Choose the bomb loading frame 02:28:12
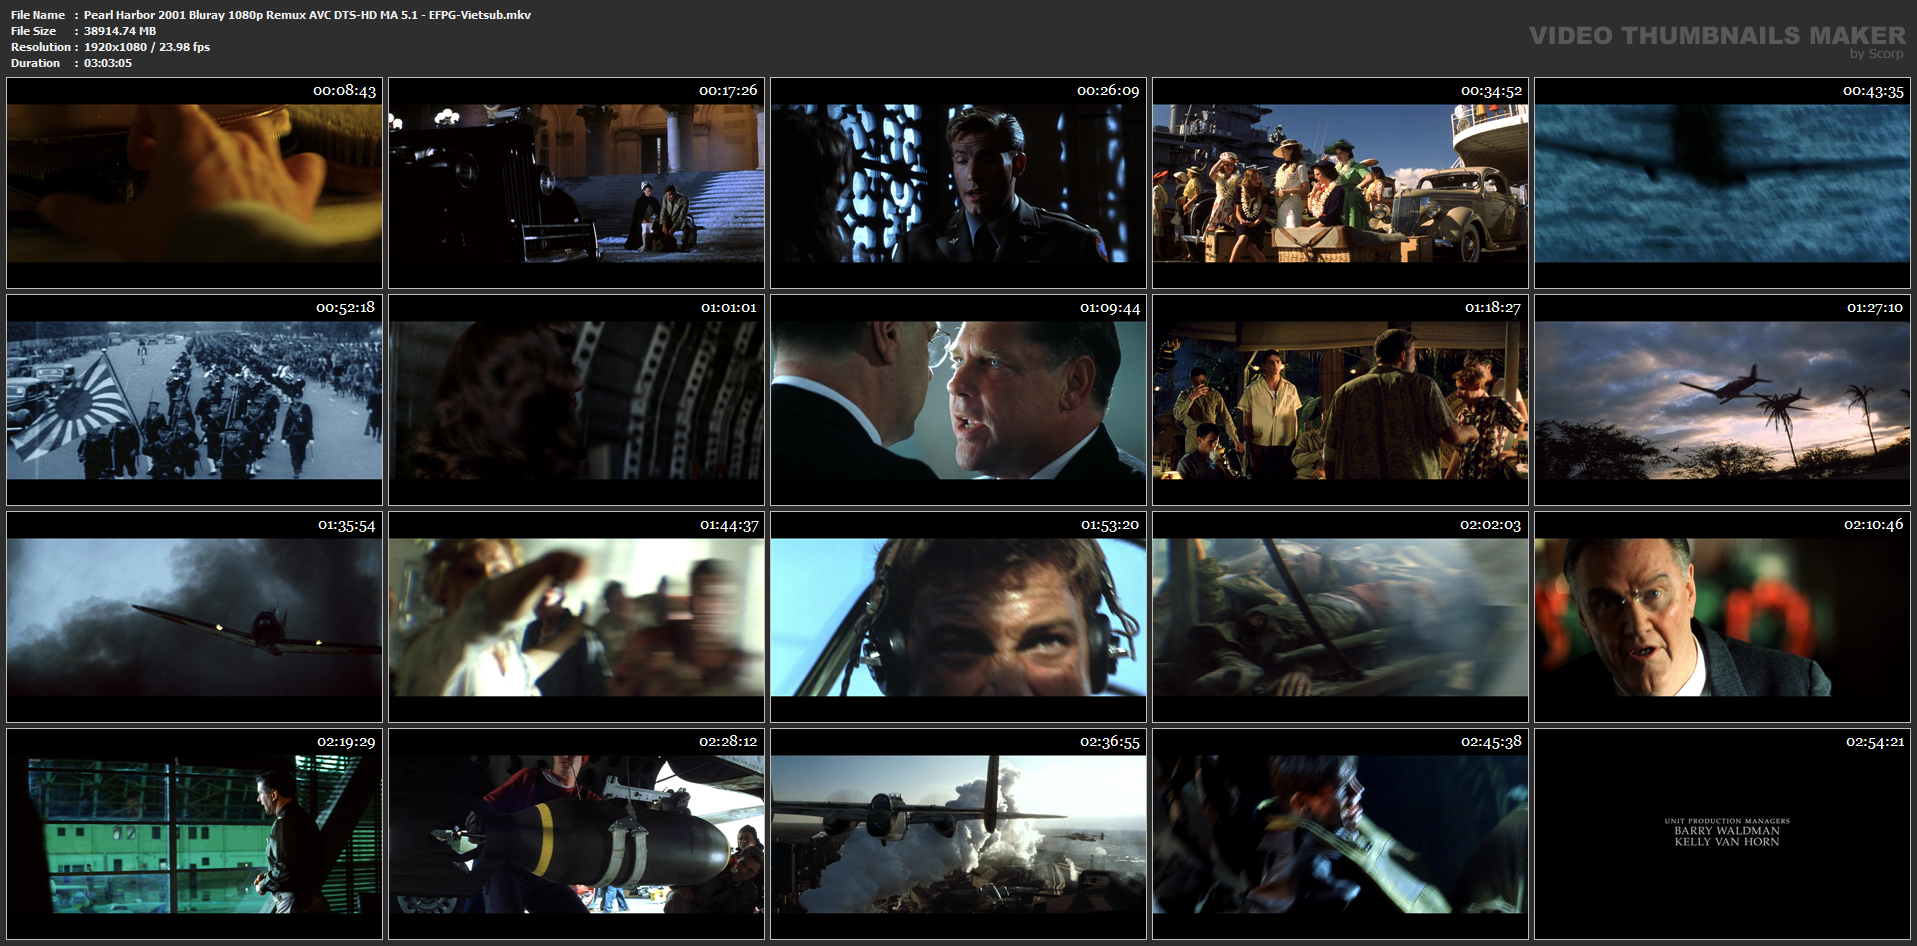This screenshot has height=946, width=1917. pyautogui.click(x=576, y=834)
